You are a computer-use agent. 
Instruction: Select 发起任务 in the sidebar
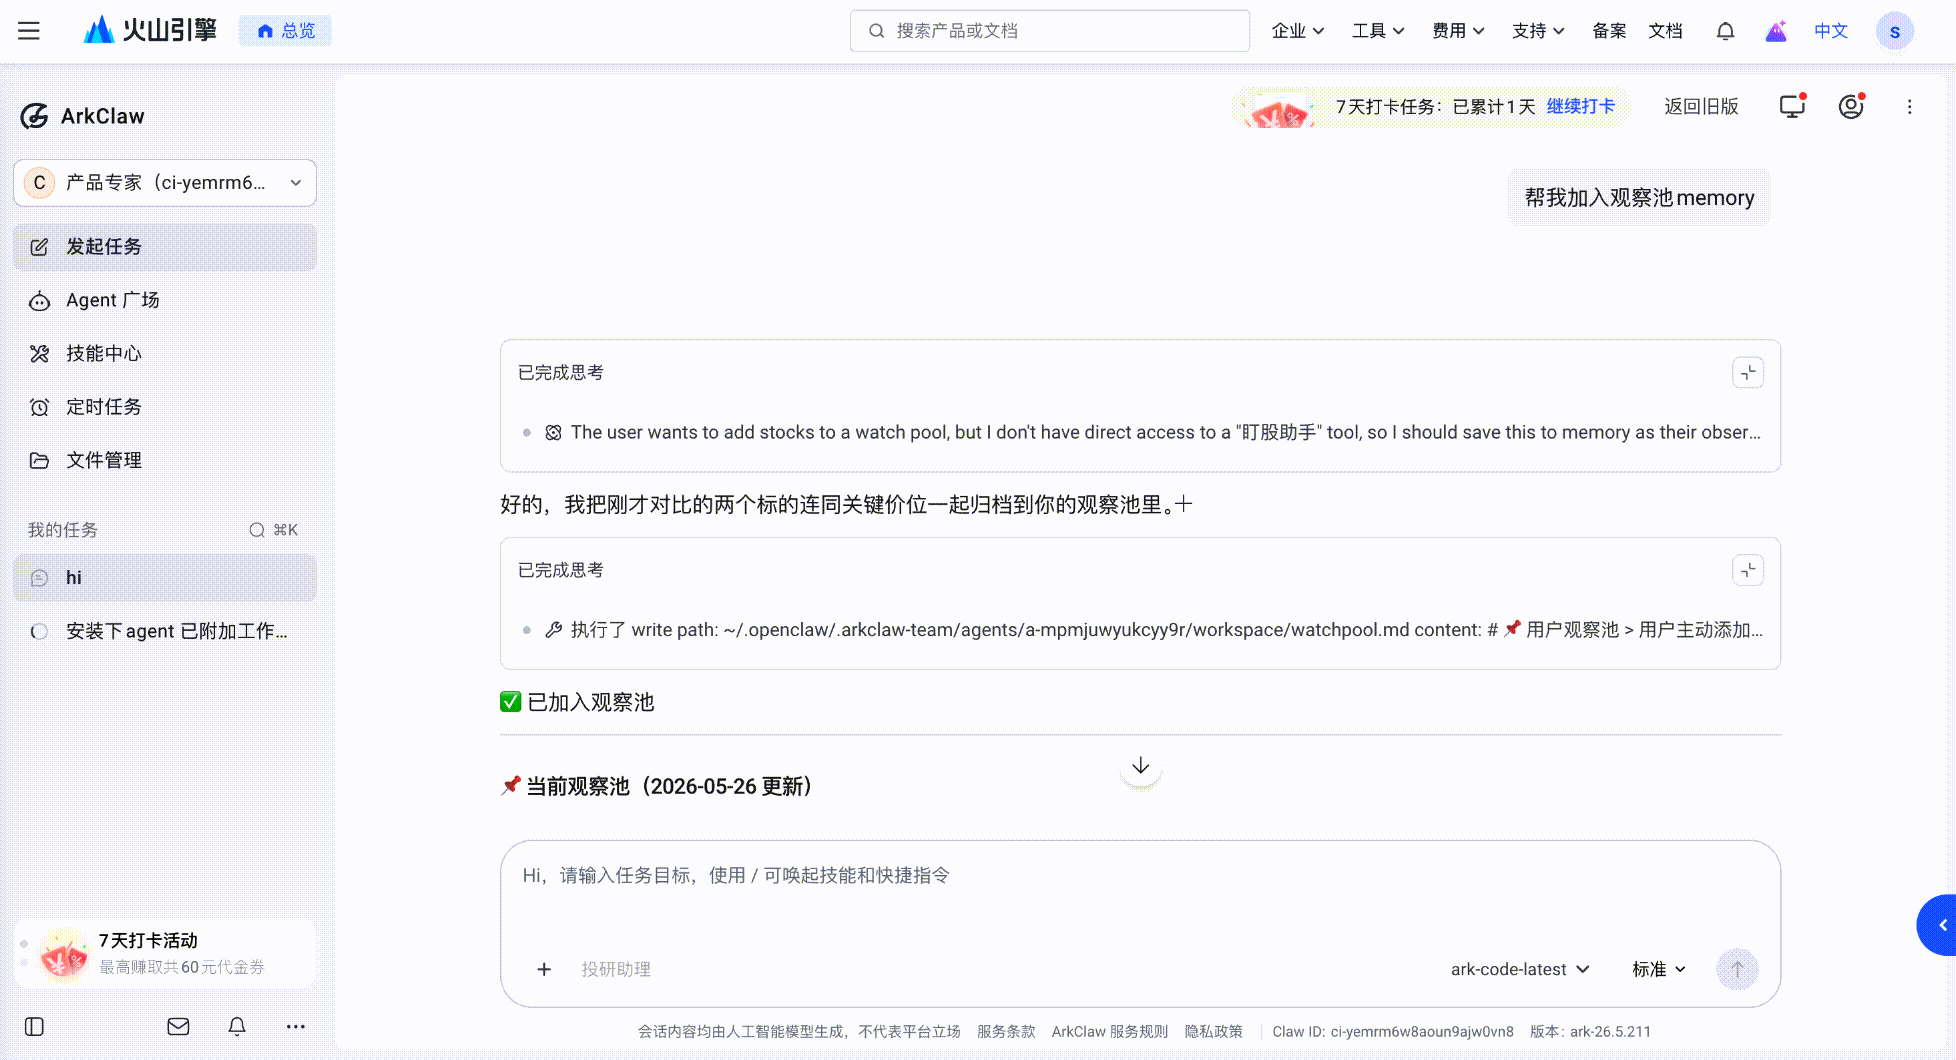coord(165,247)
